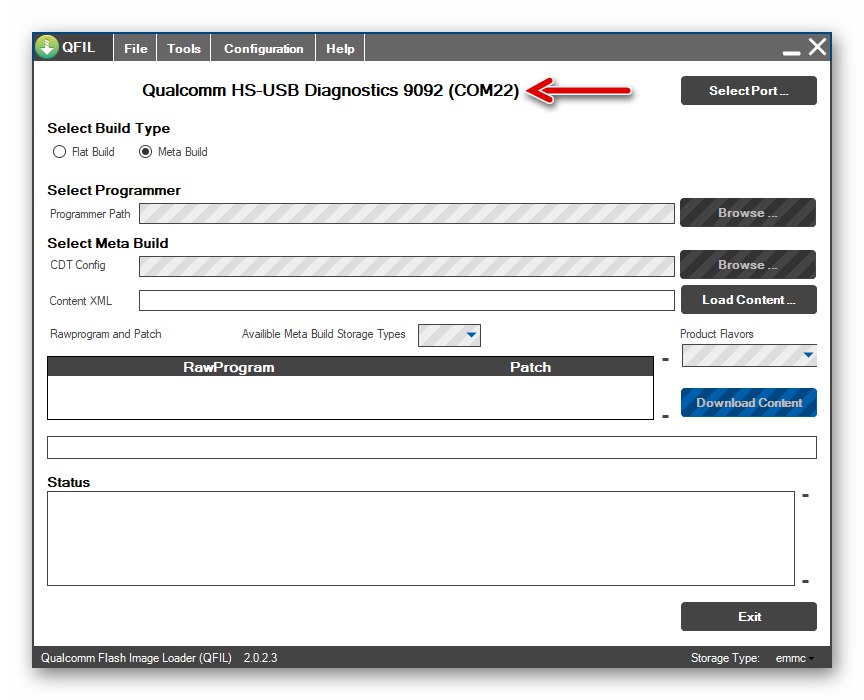Click the Exit button

[x=748, y=616]
